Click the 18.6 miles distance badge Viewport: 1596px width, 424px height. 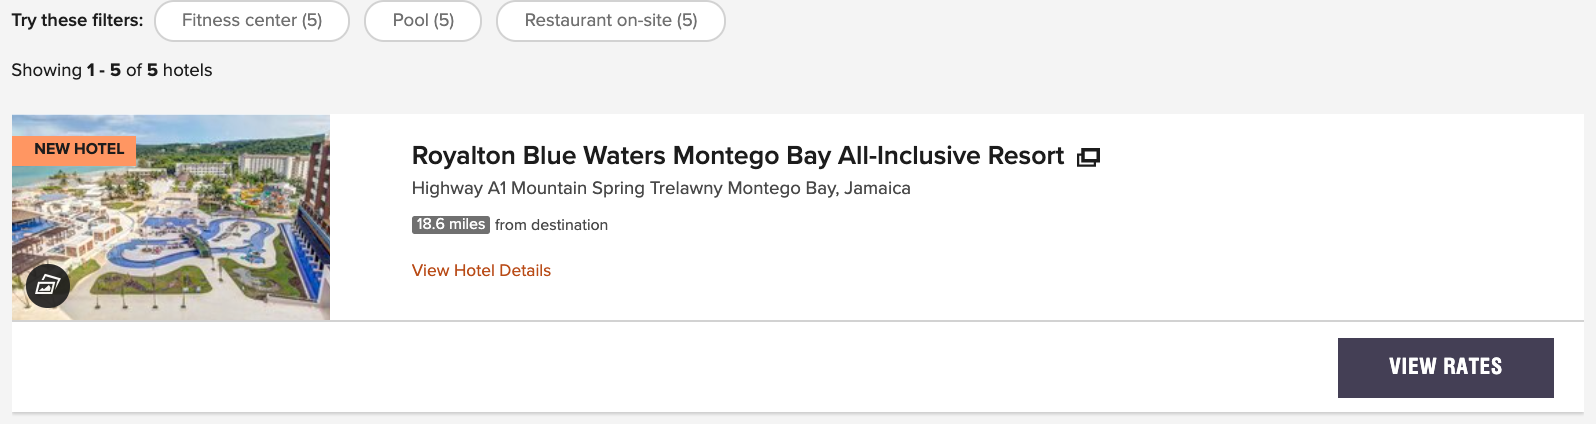point(451,225)
